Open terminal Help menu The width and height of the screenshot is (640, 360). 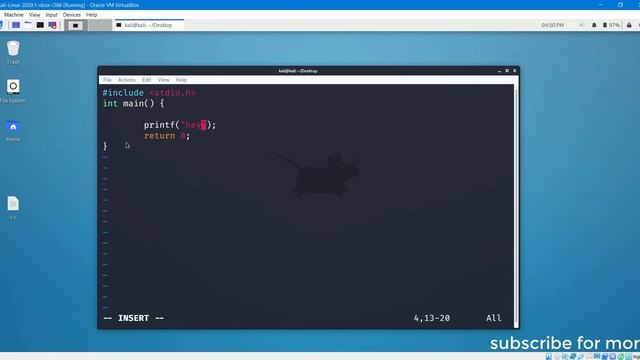click(181, 80)
